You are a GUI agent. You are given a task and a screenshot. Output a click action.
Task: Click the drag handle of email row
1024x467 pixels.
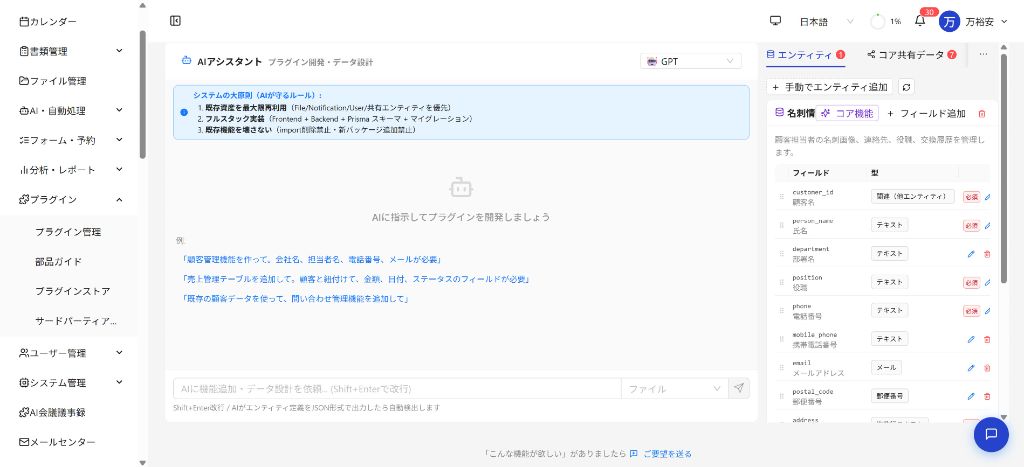pos(781,368)
